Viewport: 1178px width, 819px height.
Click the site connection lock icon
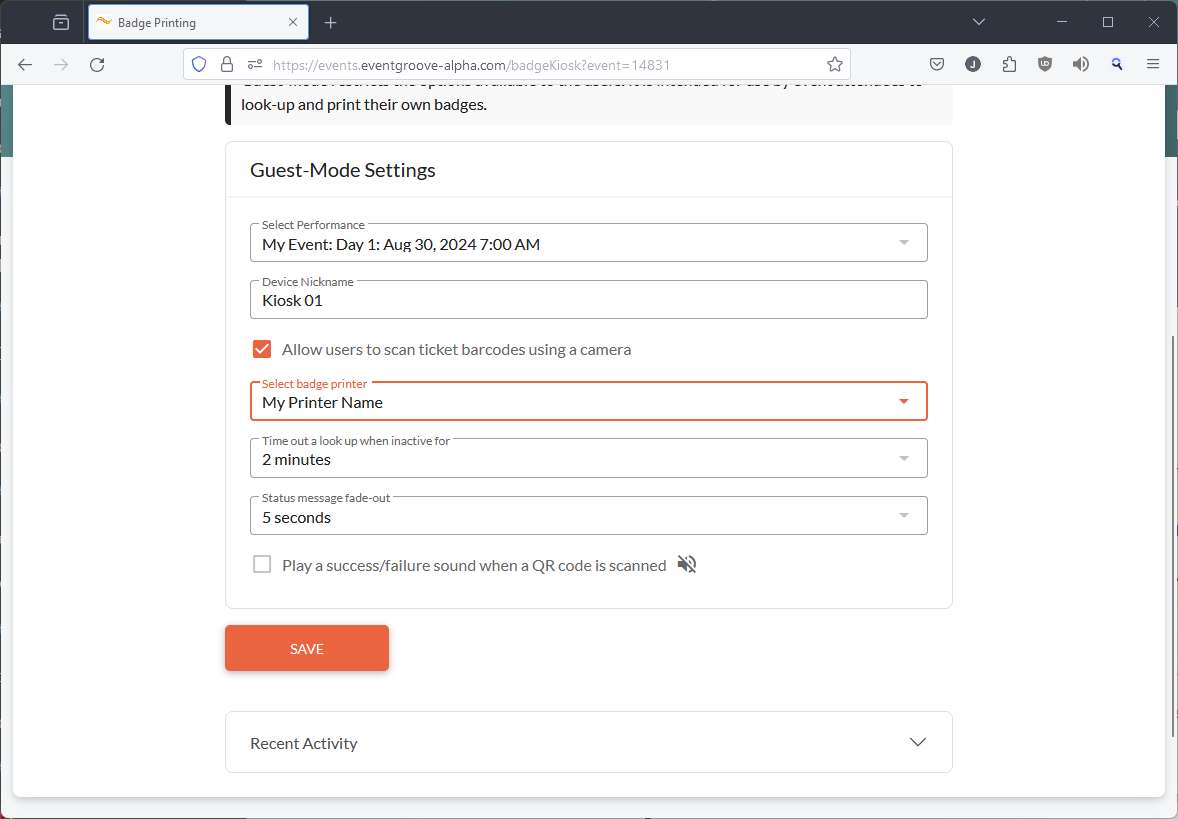[226, 63]
